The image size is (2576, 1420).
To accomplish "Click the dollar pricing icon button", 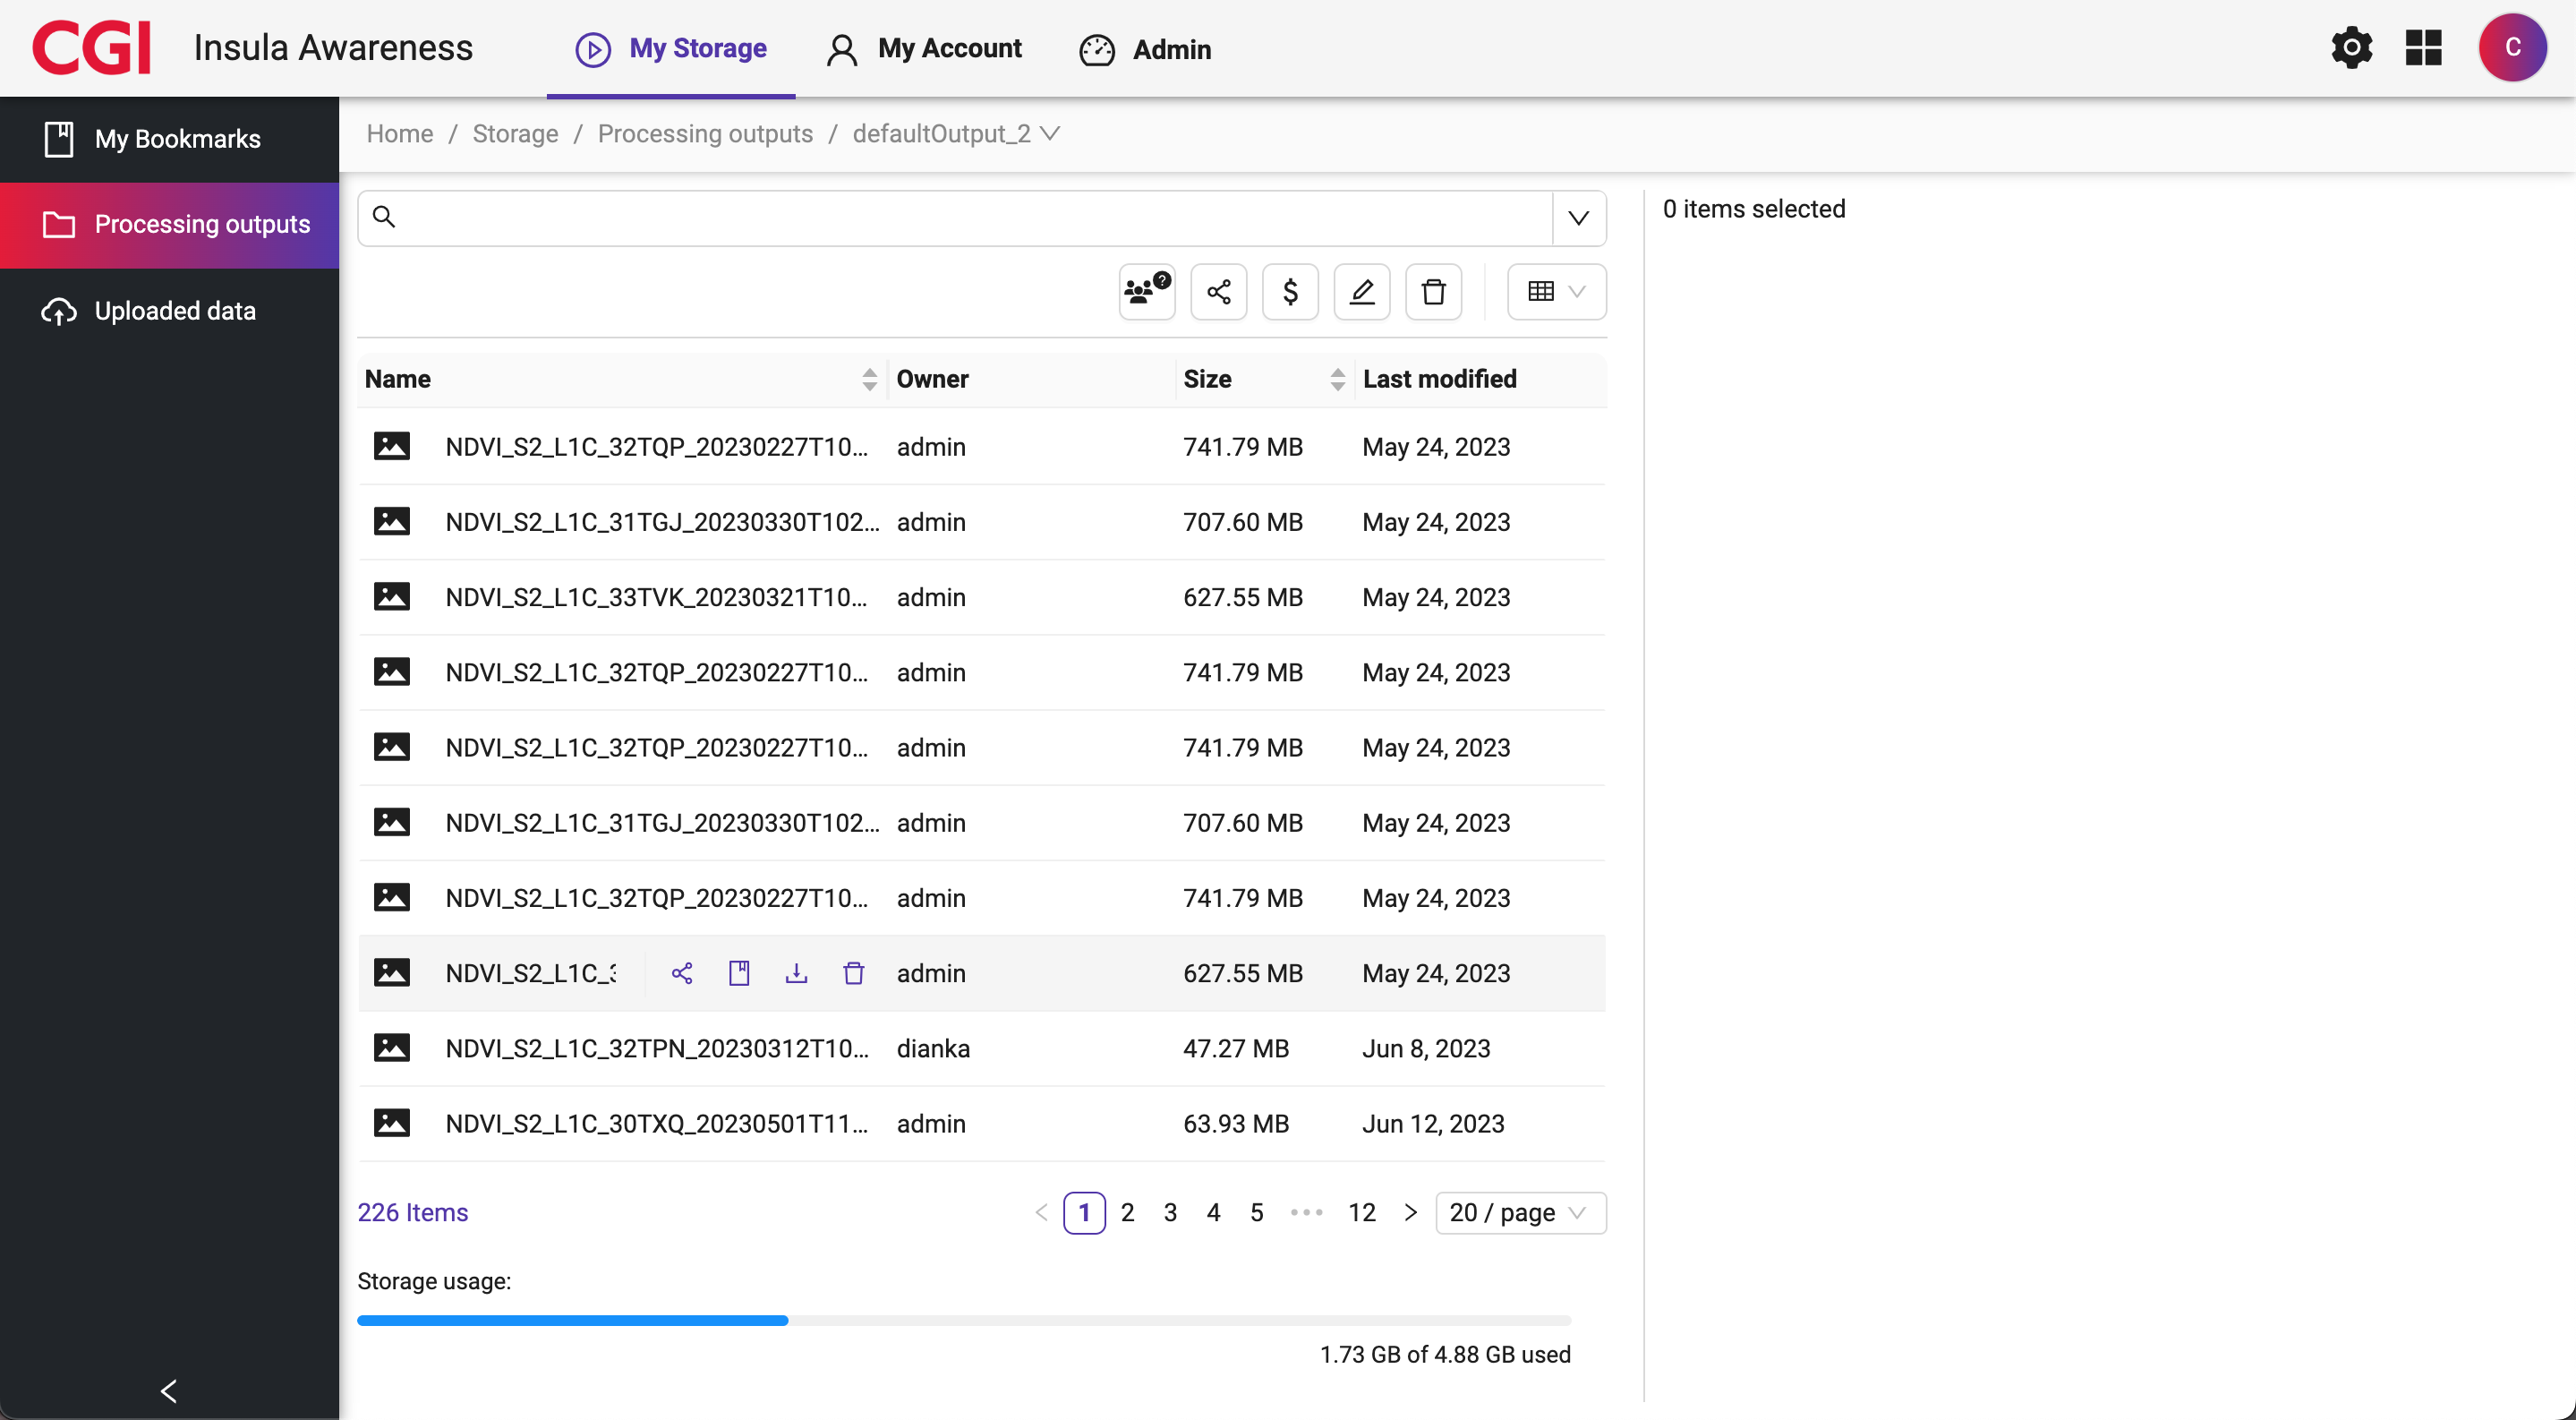I will (1290, 292).
